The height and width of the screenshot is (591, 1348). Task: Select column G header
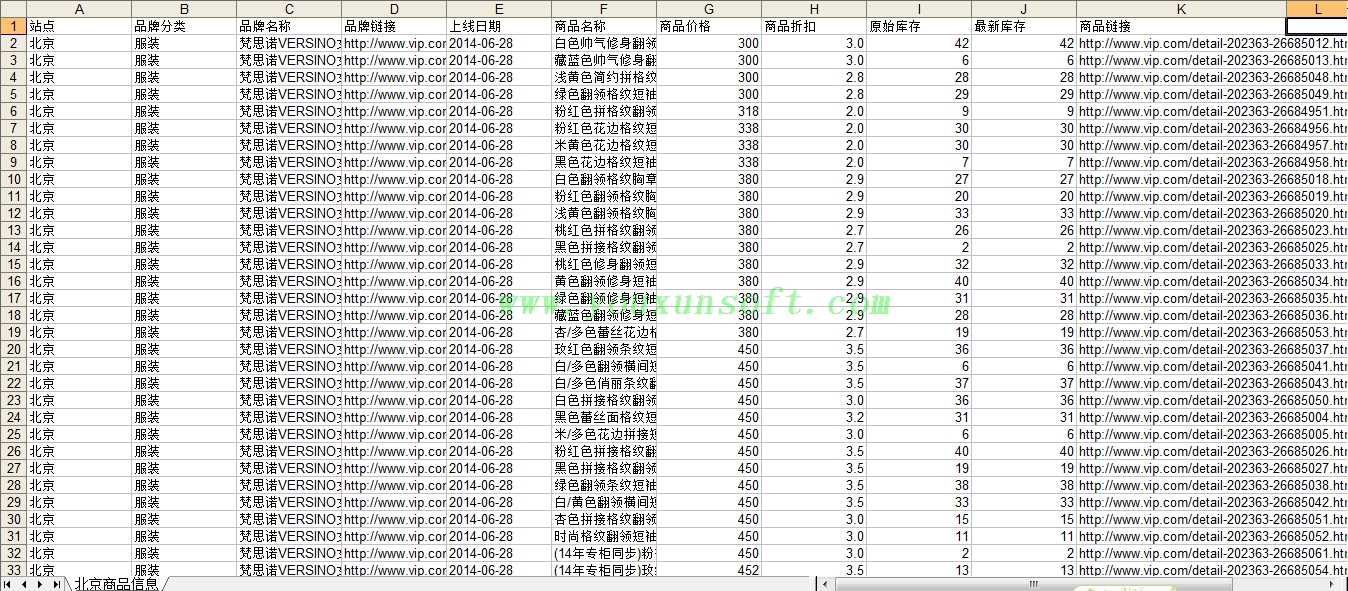click(709, 9)
